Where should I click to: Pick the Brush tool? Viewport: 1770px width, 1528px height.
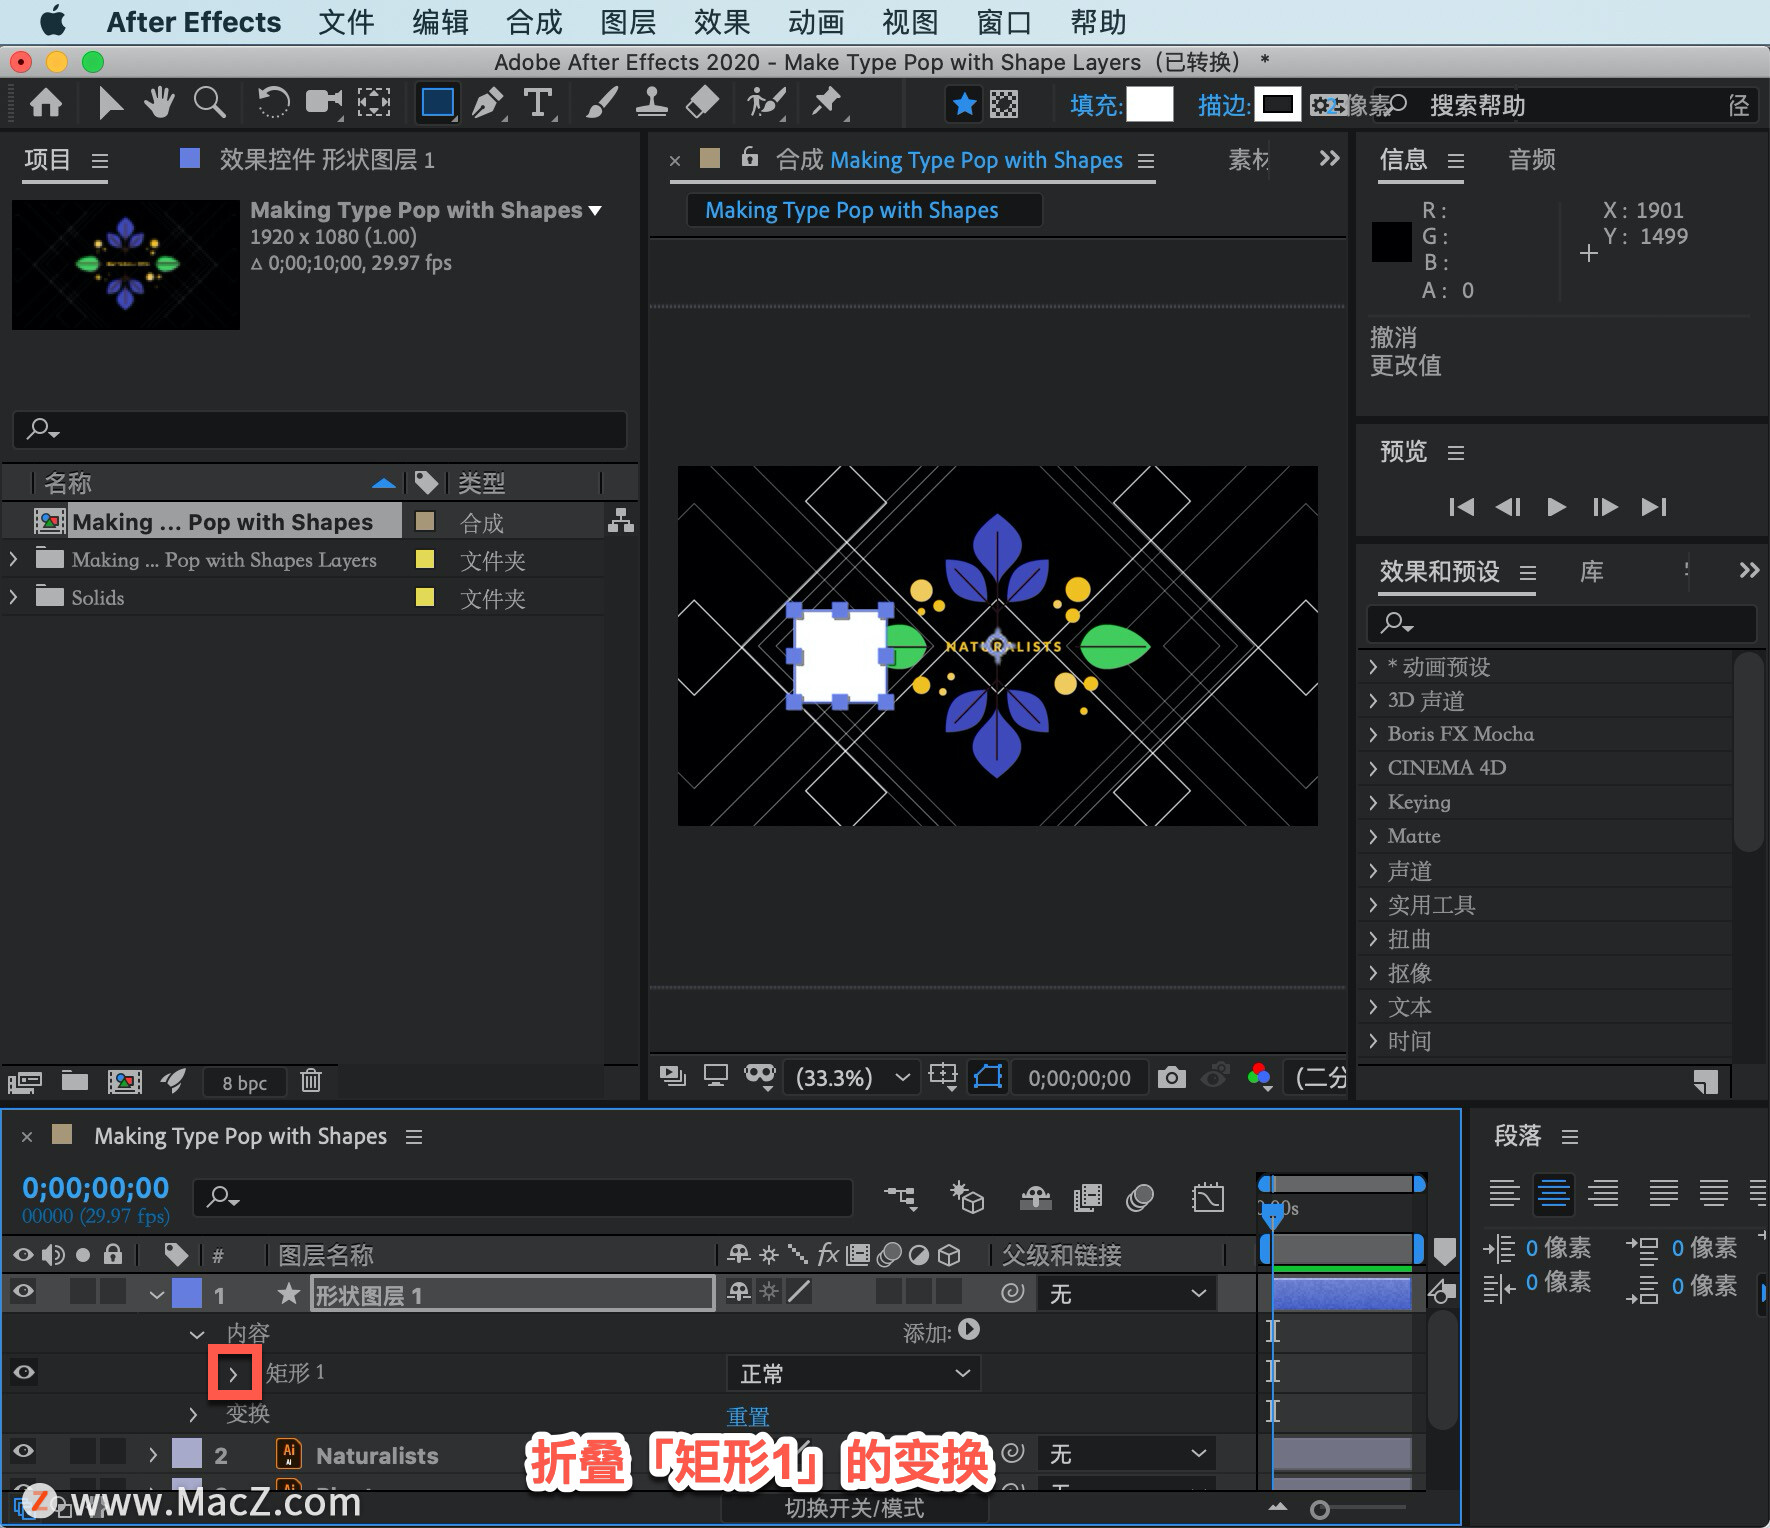coord(601,103)
